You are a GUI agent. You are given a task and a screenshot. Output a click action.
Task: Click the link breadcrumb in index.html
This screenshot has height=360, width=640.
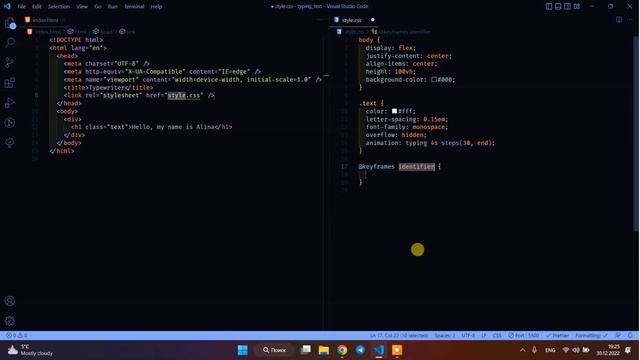coord(127,31)
